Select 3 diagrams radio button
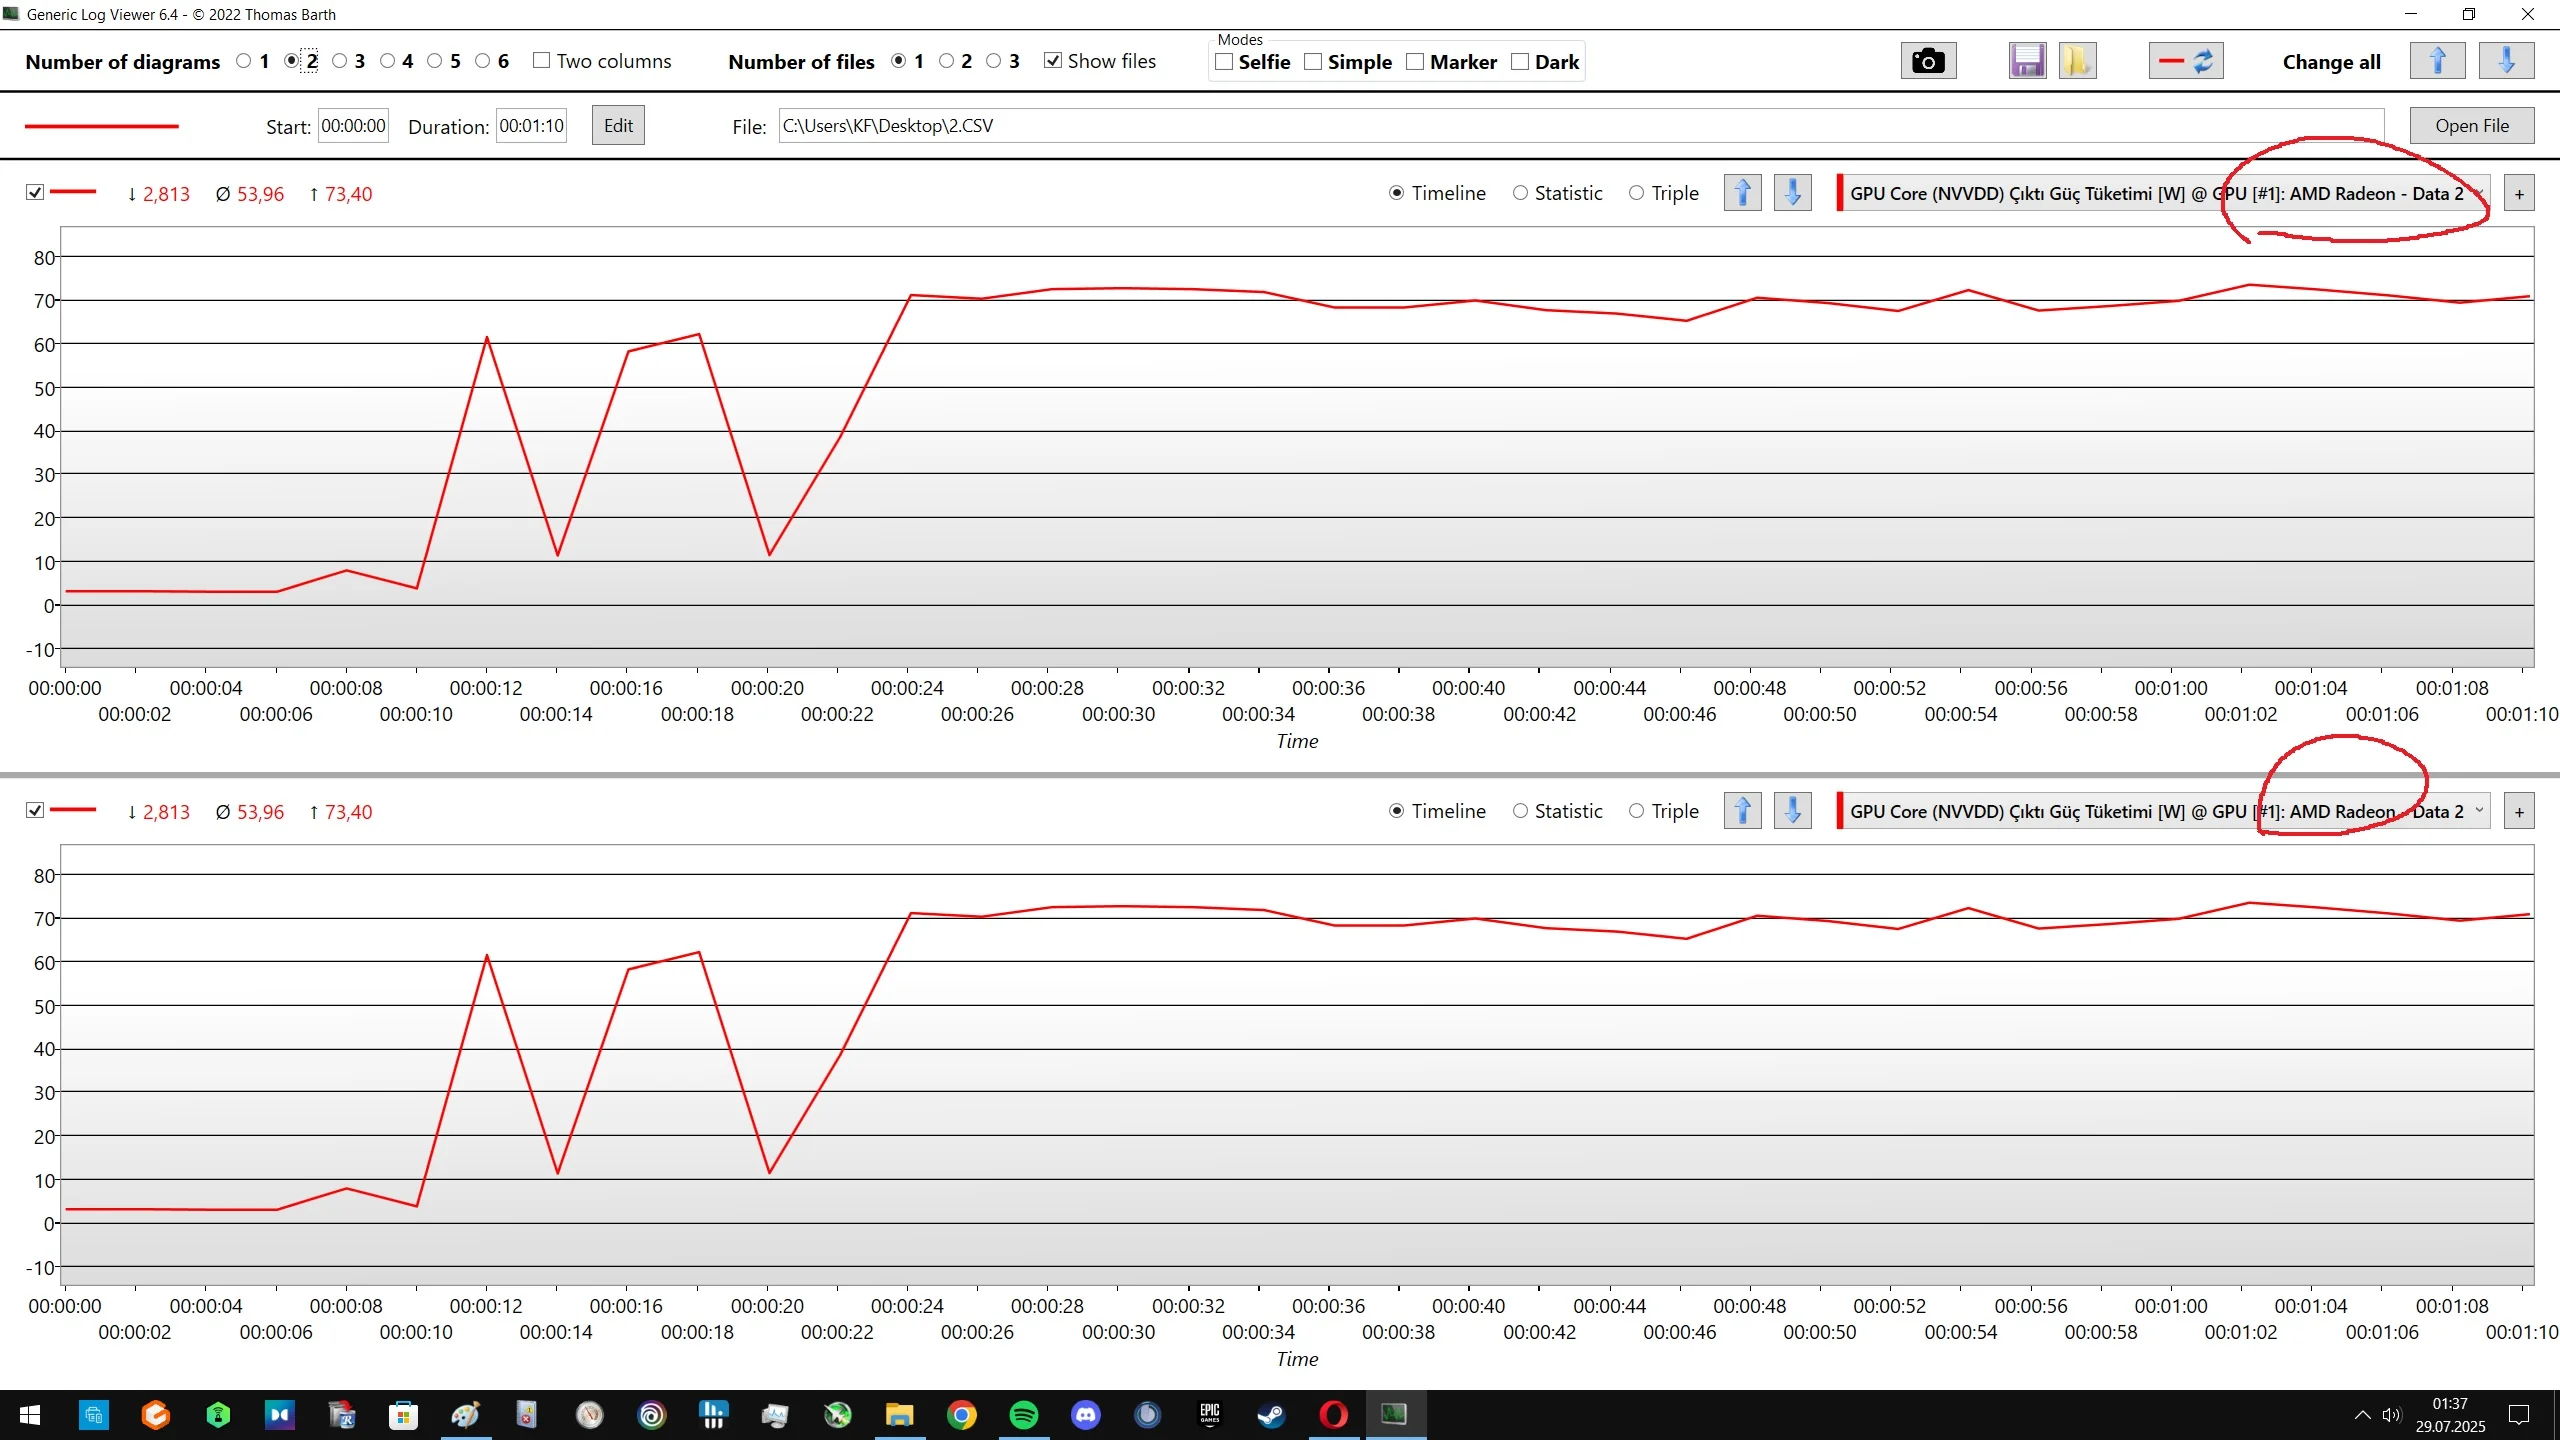Image resolution: width=2560 pixels, height=1440 pixels. pos(340,61)
